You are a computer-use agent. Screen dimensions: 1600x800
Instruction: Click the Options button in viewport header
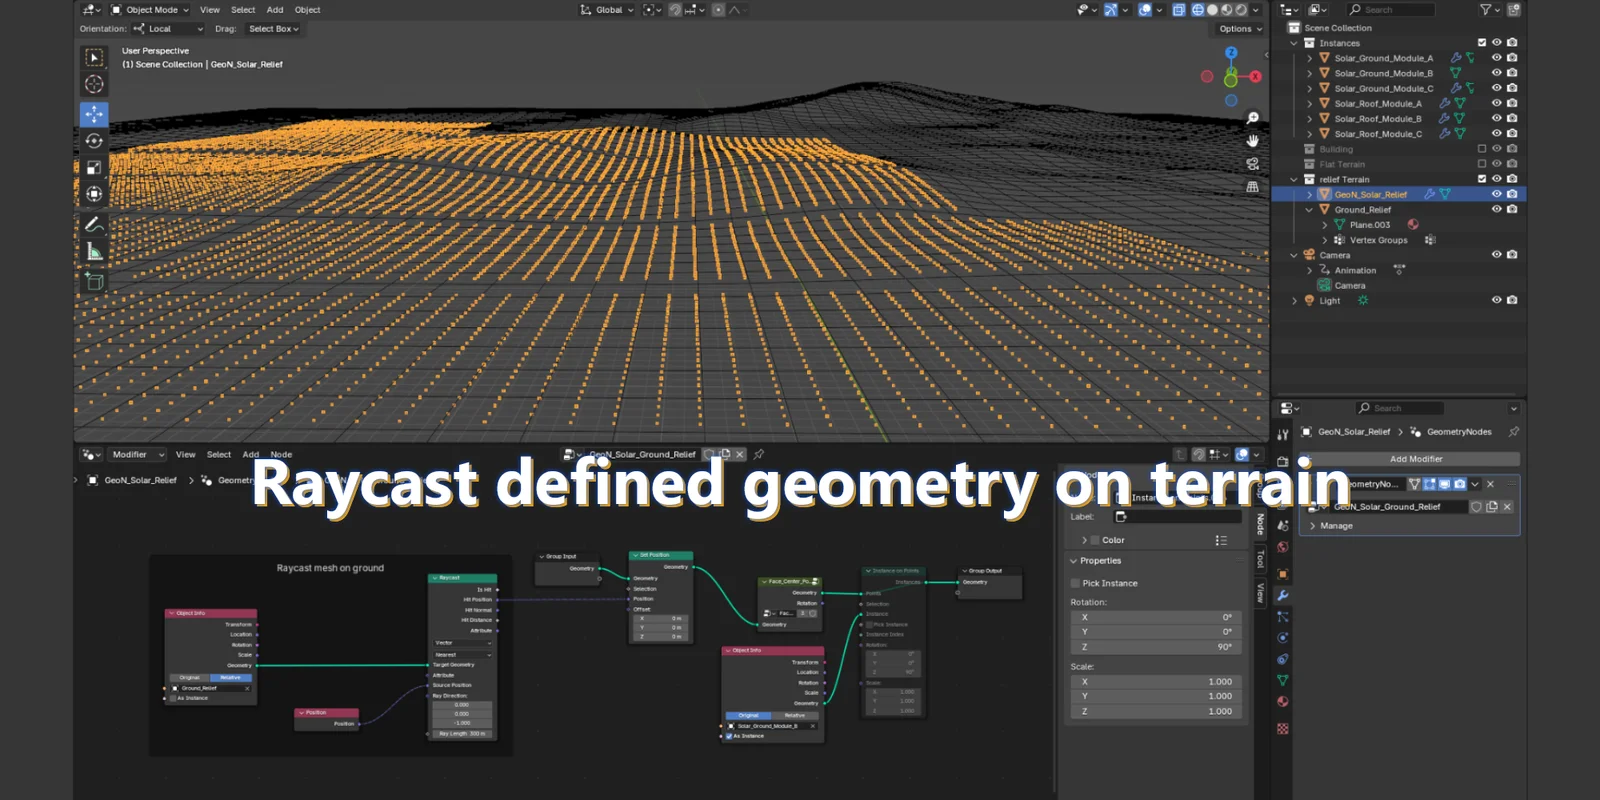1240,29
